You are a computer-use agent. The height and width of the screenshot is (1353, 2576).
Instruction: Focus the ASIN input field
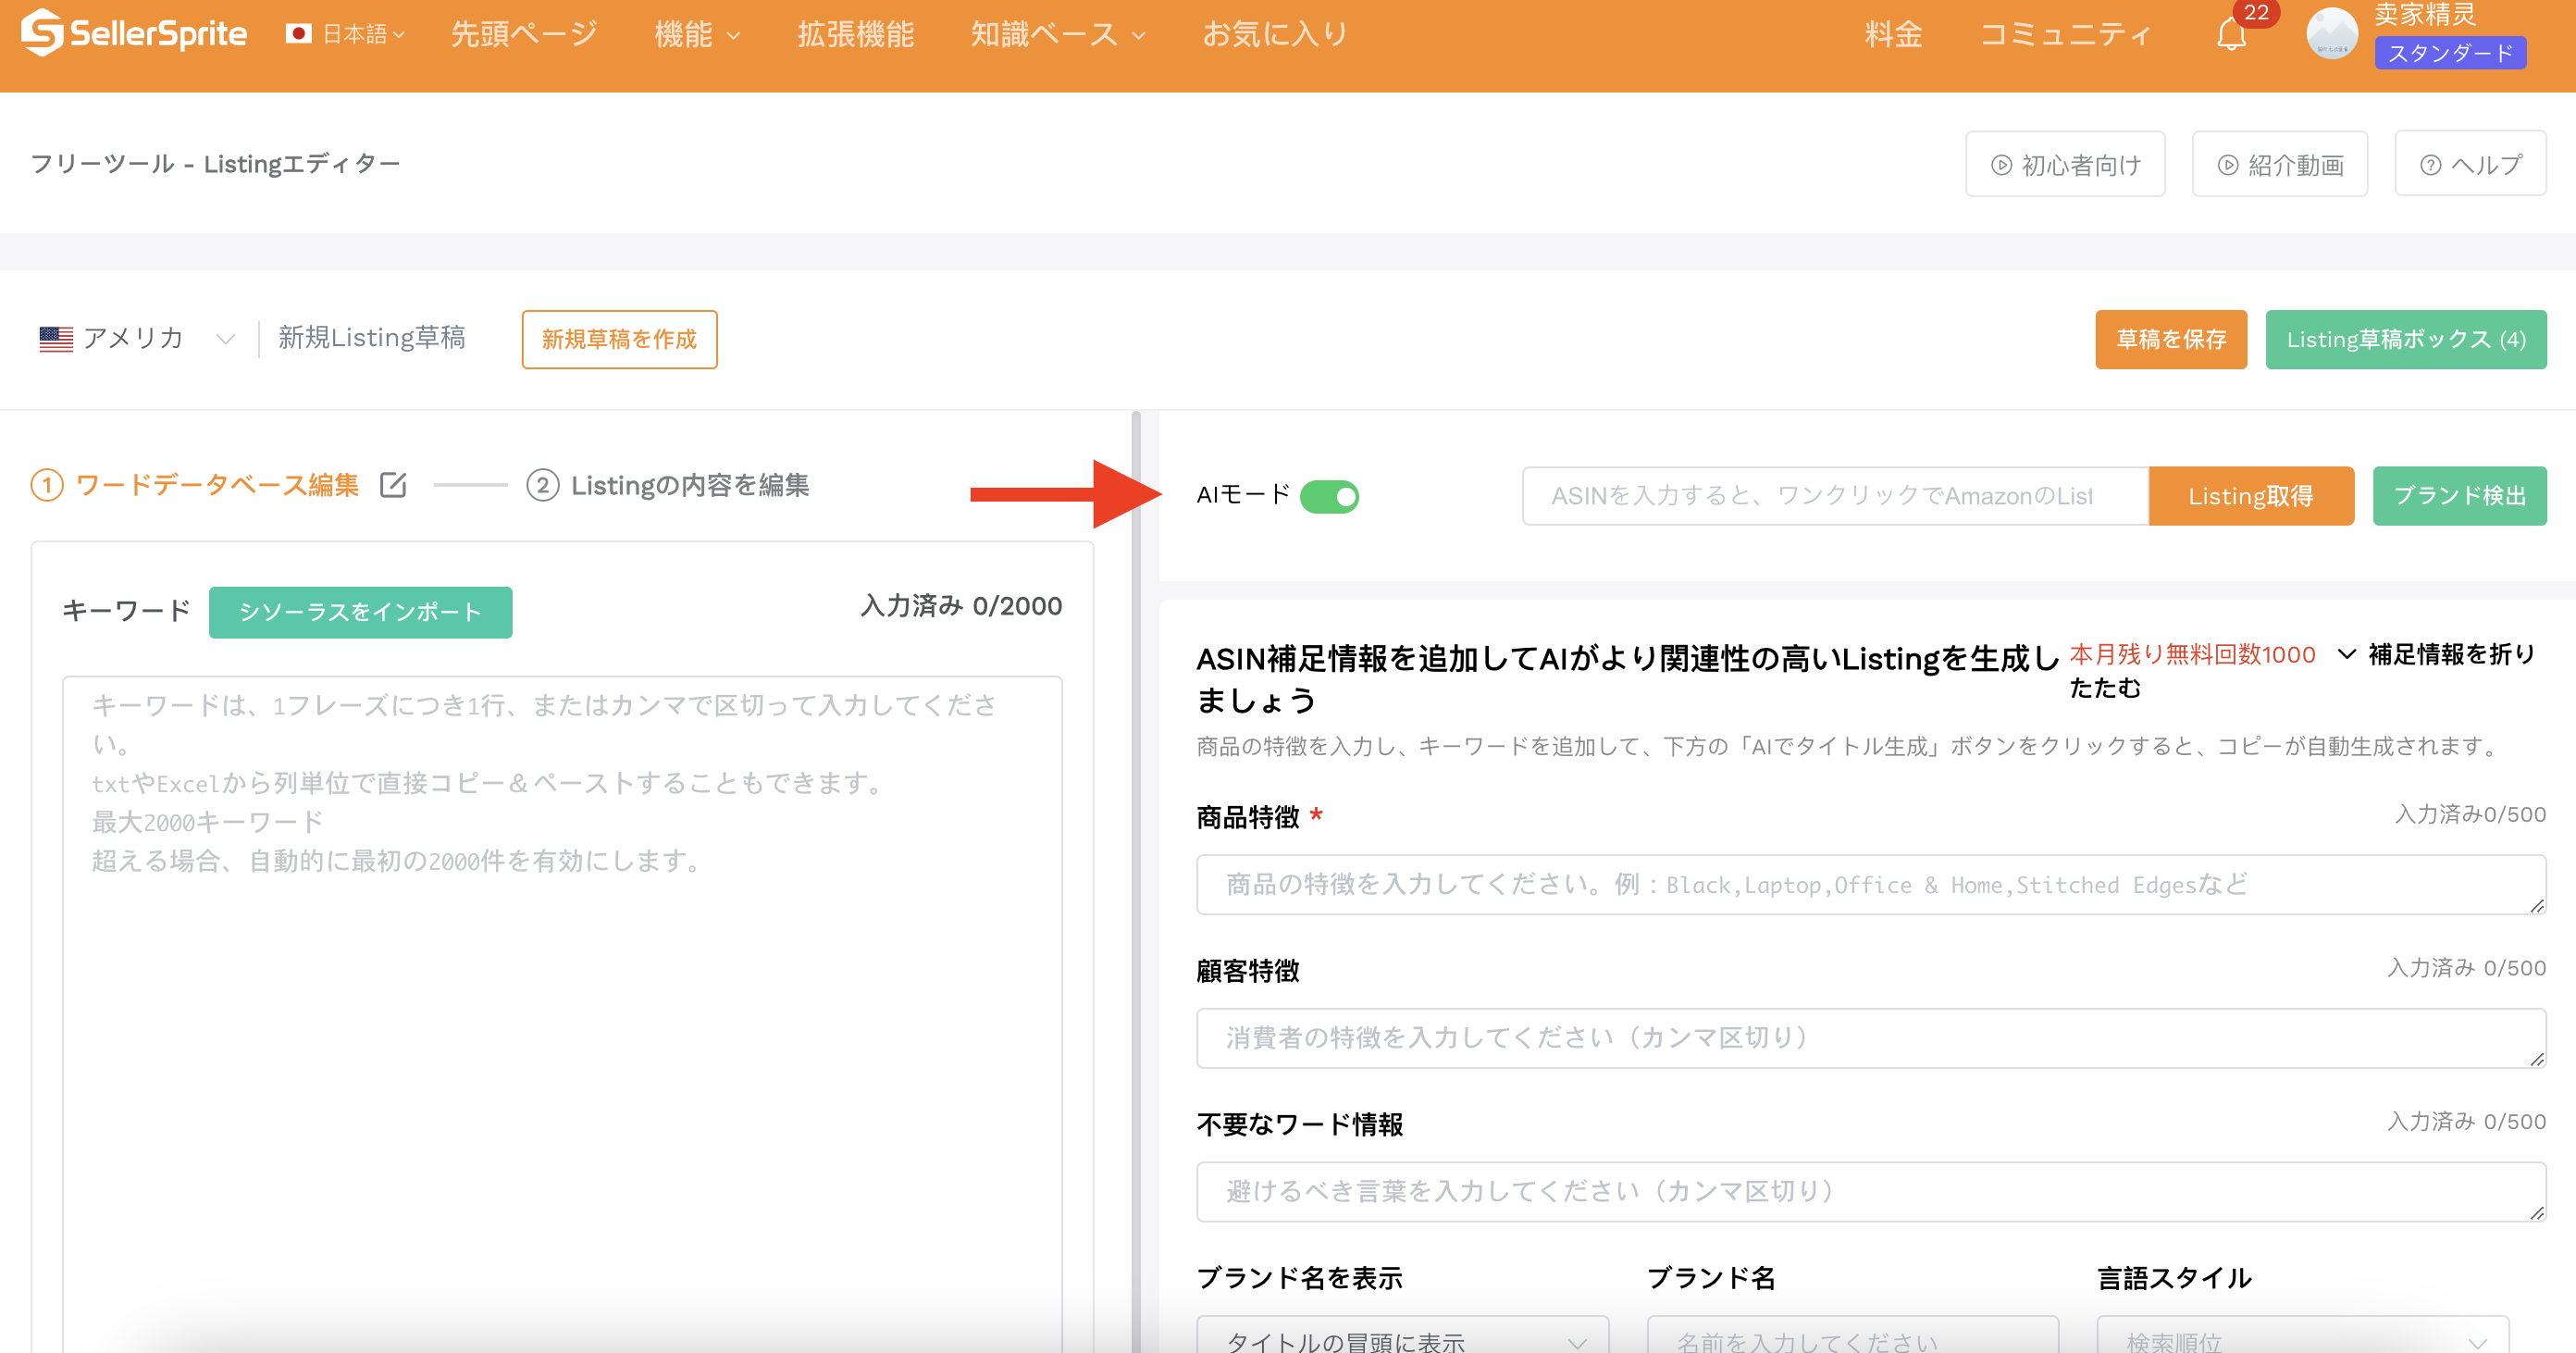click(x=1835, y=496)
